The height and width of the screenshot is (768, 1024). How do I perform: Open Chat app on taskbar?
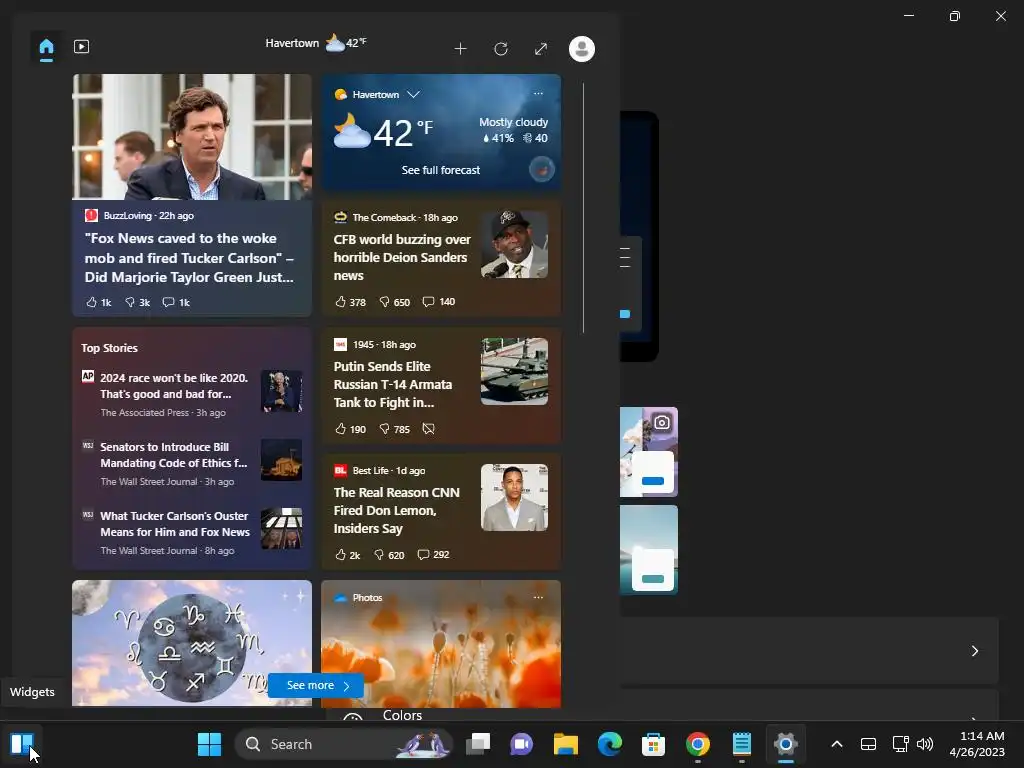pyautogui.click(x=521, y=744)
